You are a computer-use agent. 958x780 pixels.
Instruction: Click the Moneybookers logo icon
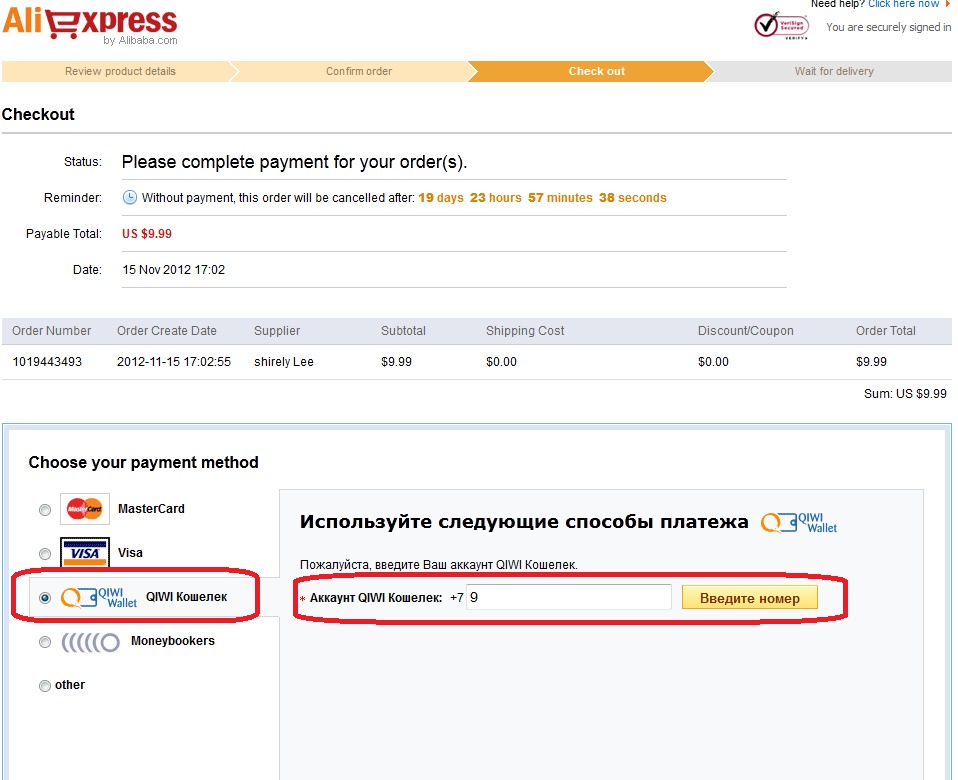(x=91, y=641)
